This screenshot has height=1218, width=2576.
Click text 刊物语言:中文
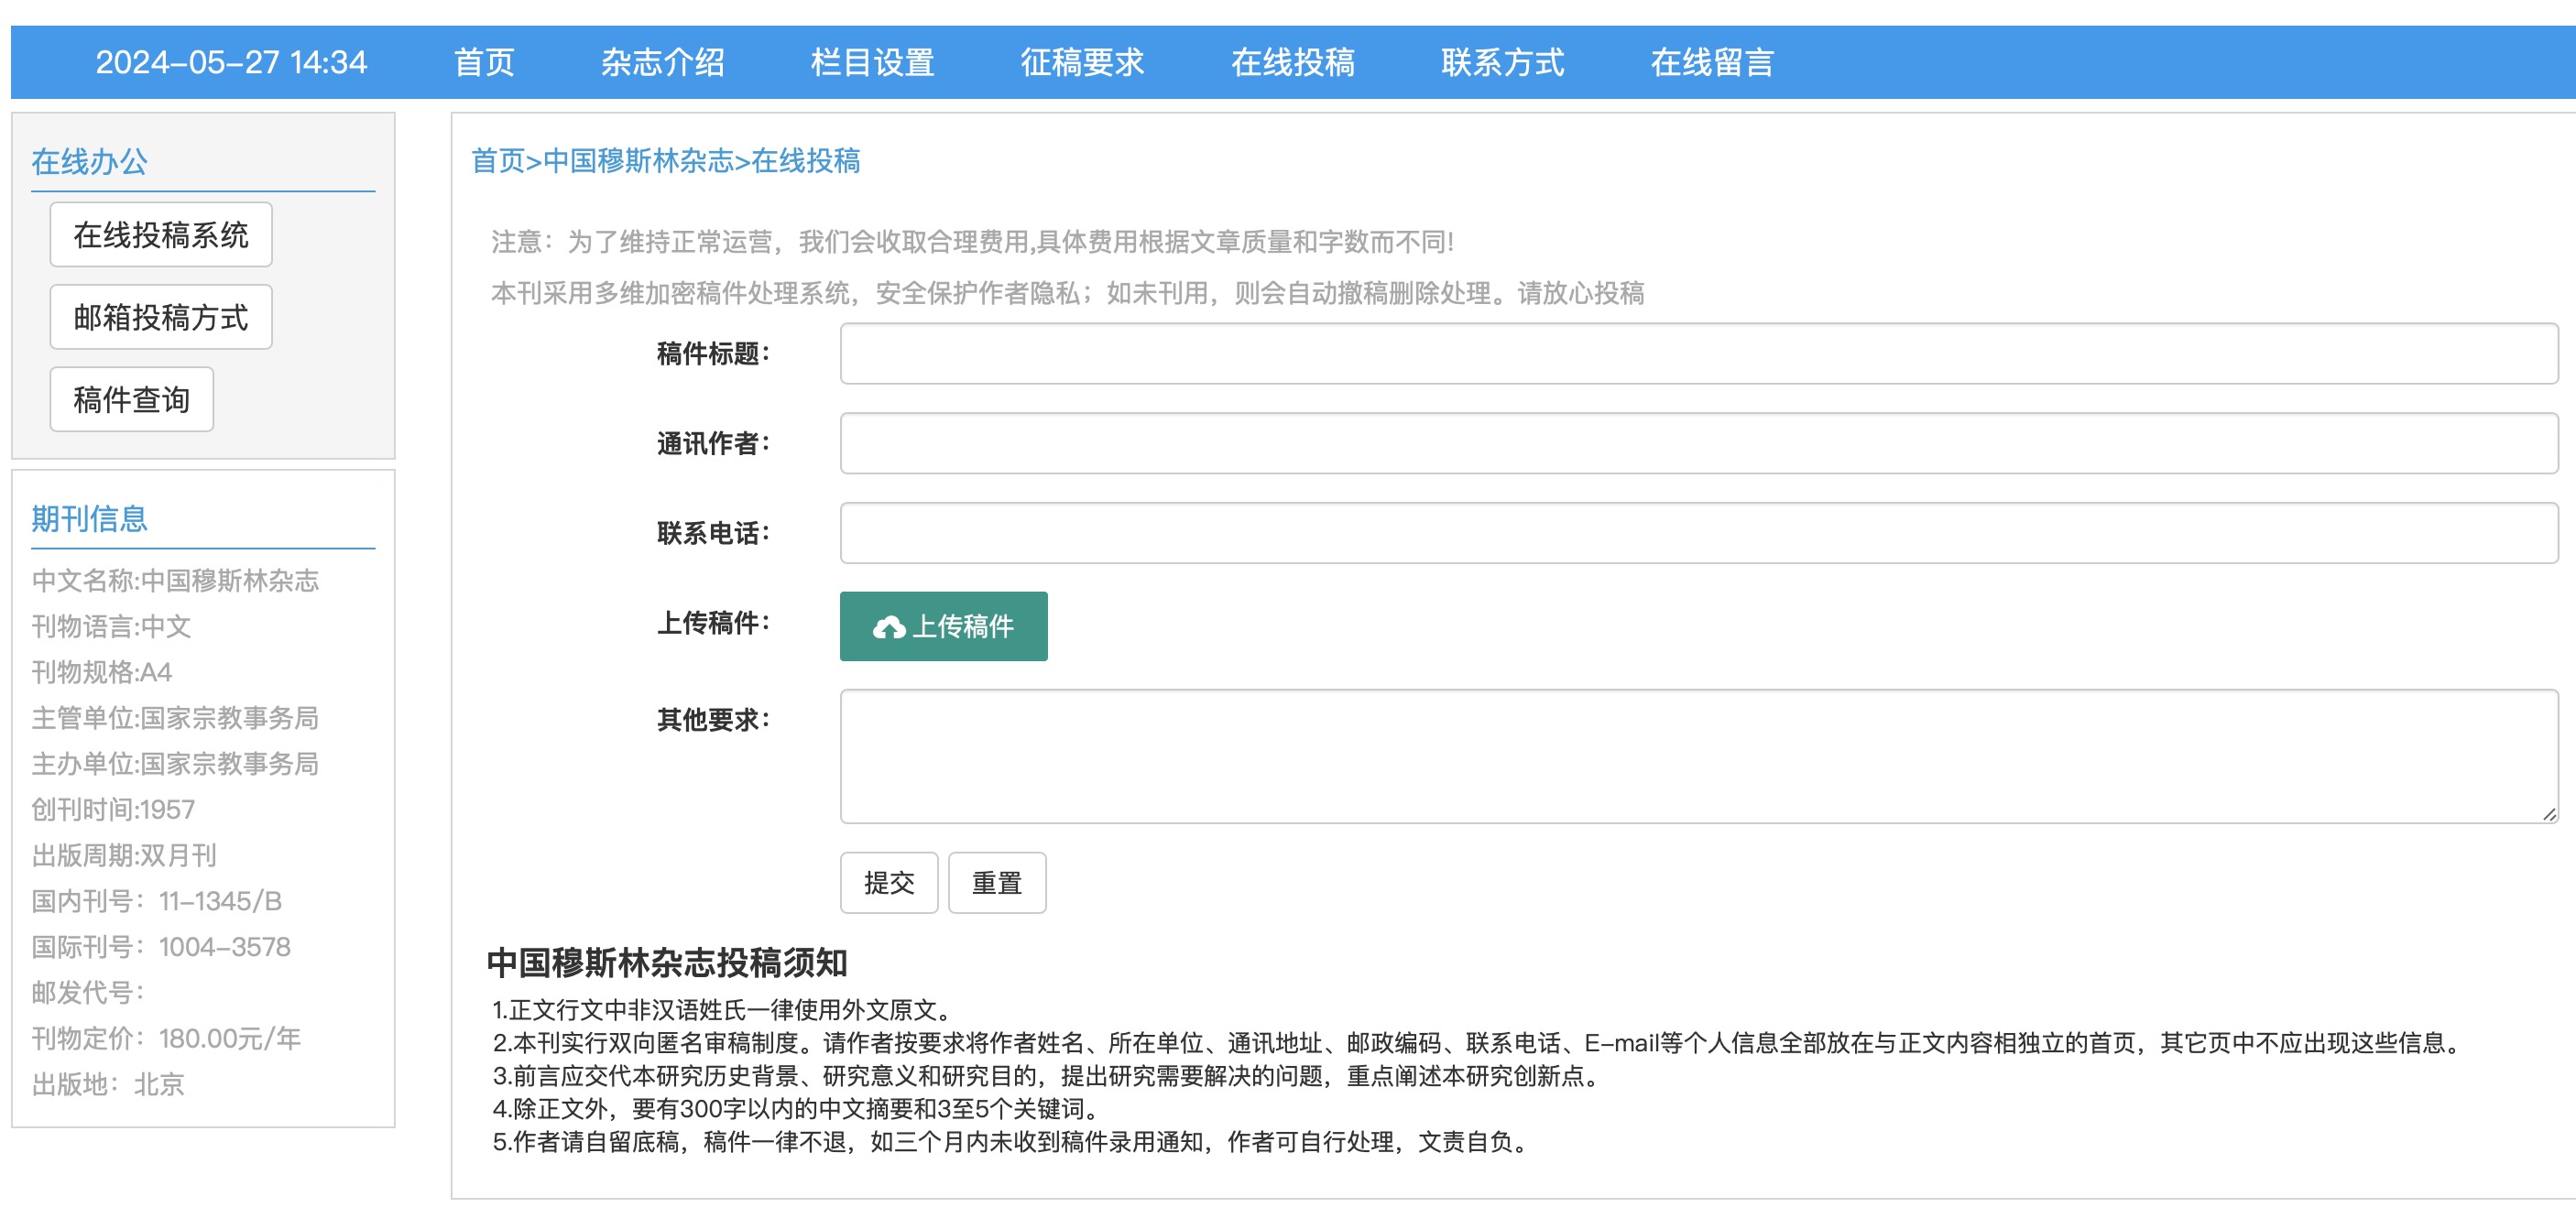(x=111, y=626)
